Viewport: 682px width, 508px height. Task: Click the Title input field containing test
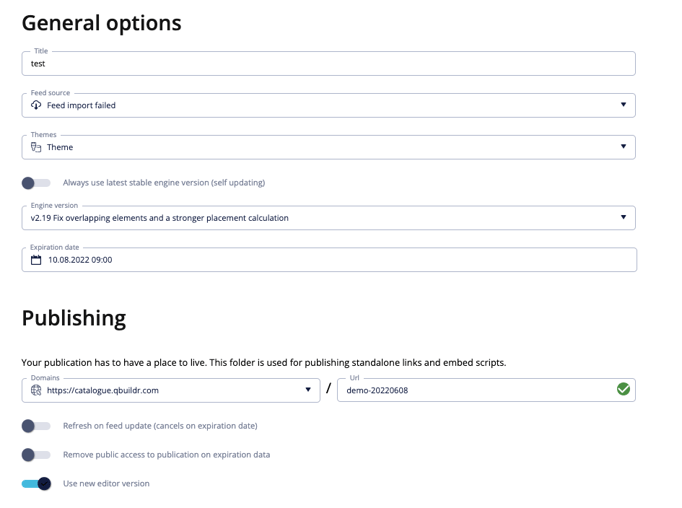pos(328,64)
